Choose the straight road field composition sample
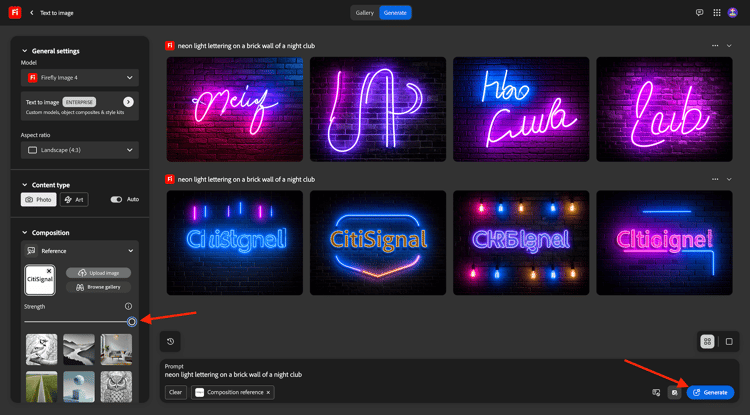Viewport: 750px width, 415px height. (42, 387)
